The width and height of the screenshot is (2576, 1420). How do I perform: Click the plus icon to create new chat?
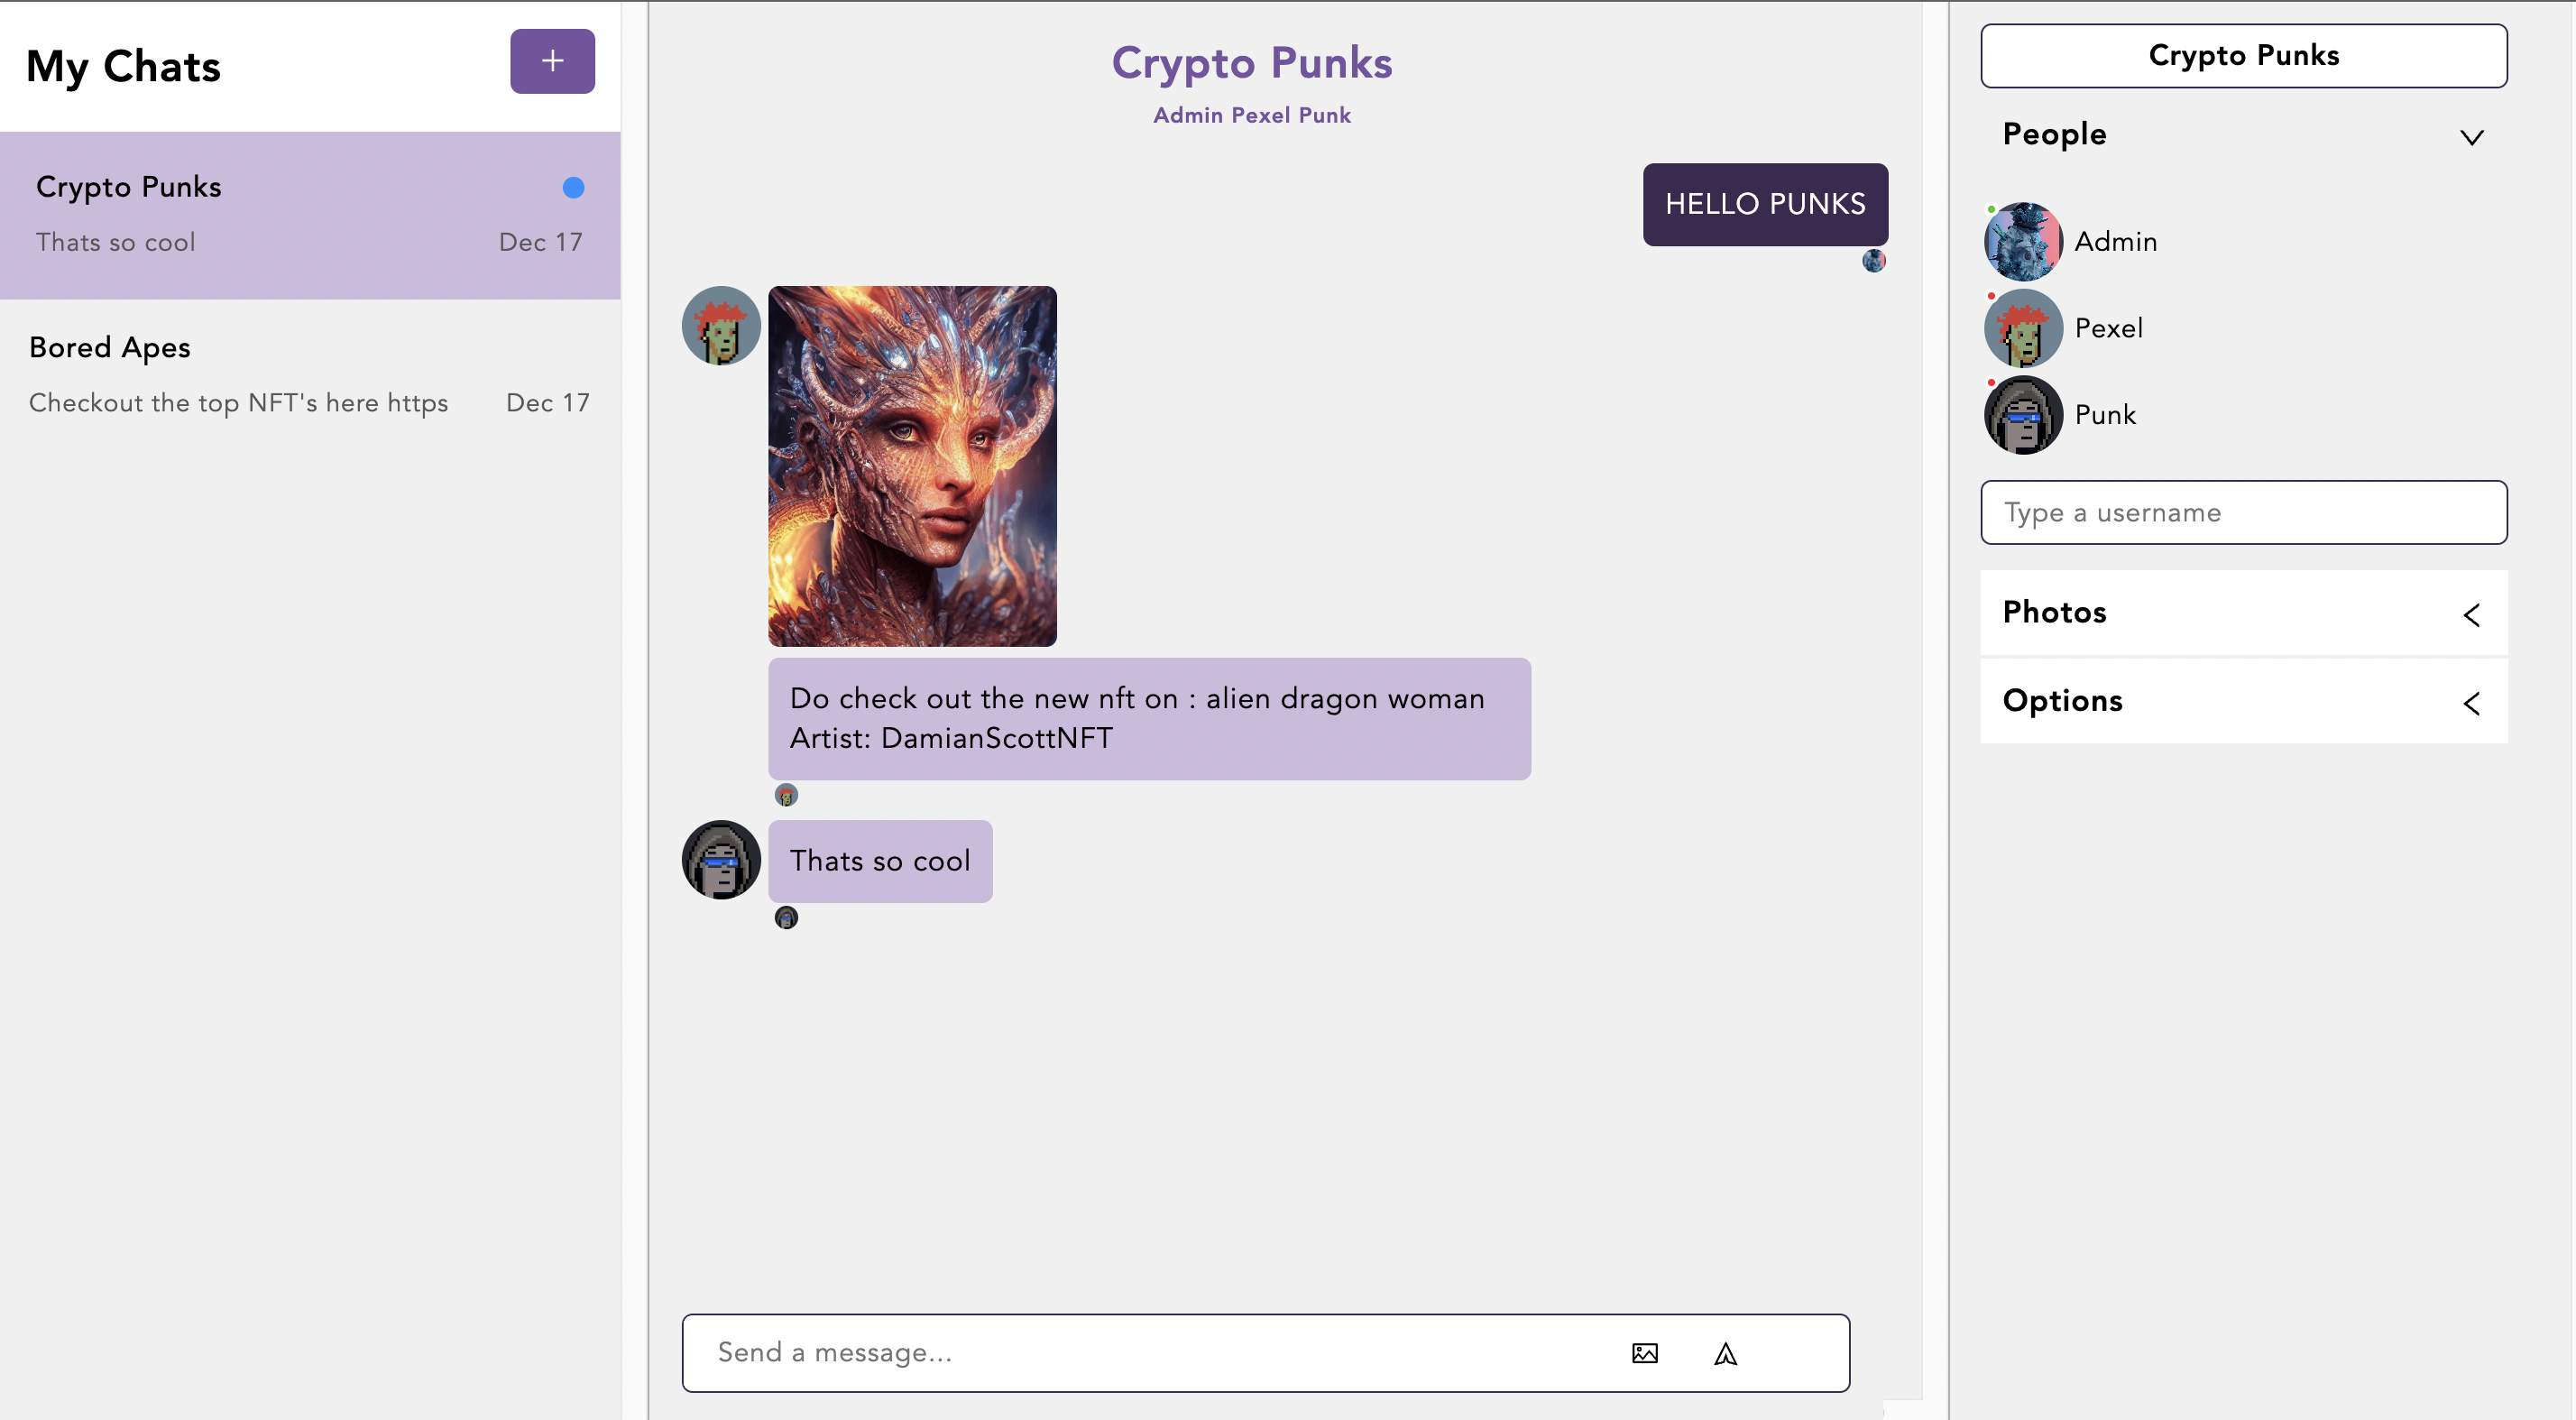click(552, 61)
